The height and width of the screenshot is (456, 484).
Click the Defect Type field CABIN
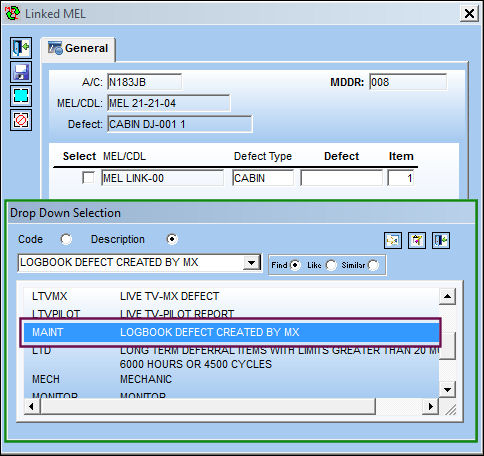[263, 178]
